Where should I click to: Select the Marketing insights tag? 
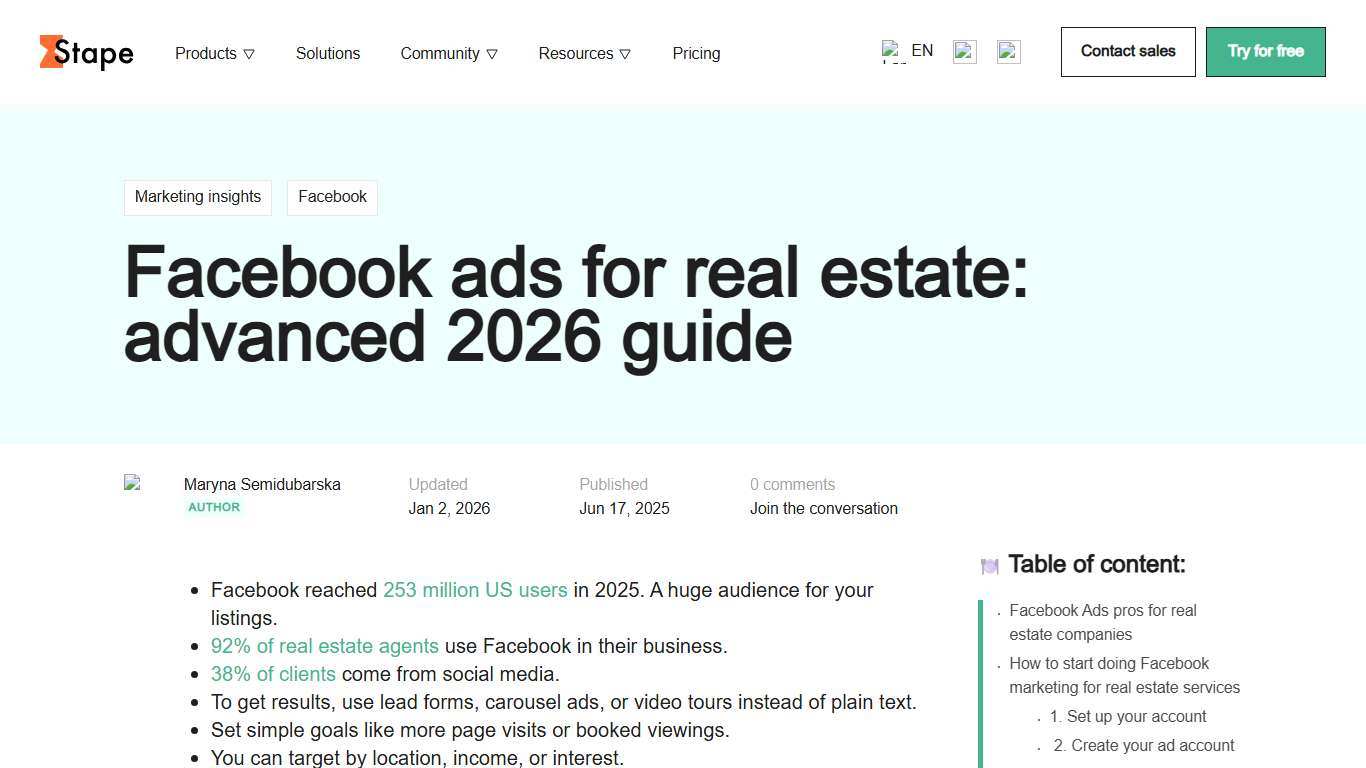click(x=197, y=197)
